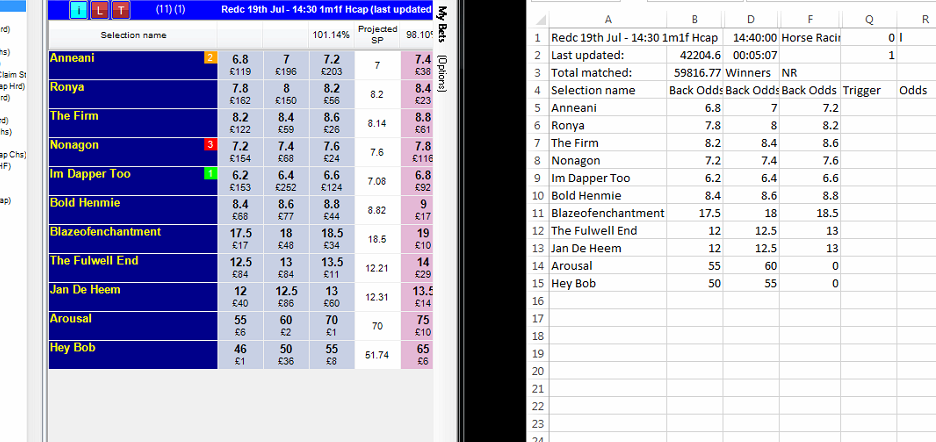Click the red 'L' icon button
The image size is (936, 442).
click(100, 10)
